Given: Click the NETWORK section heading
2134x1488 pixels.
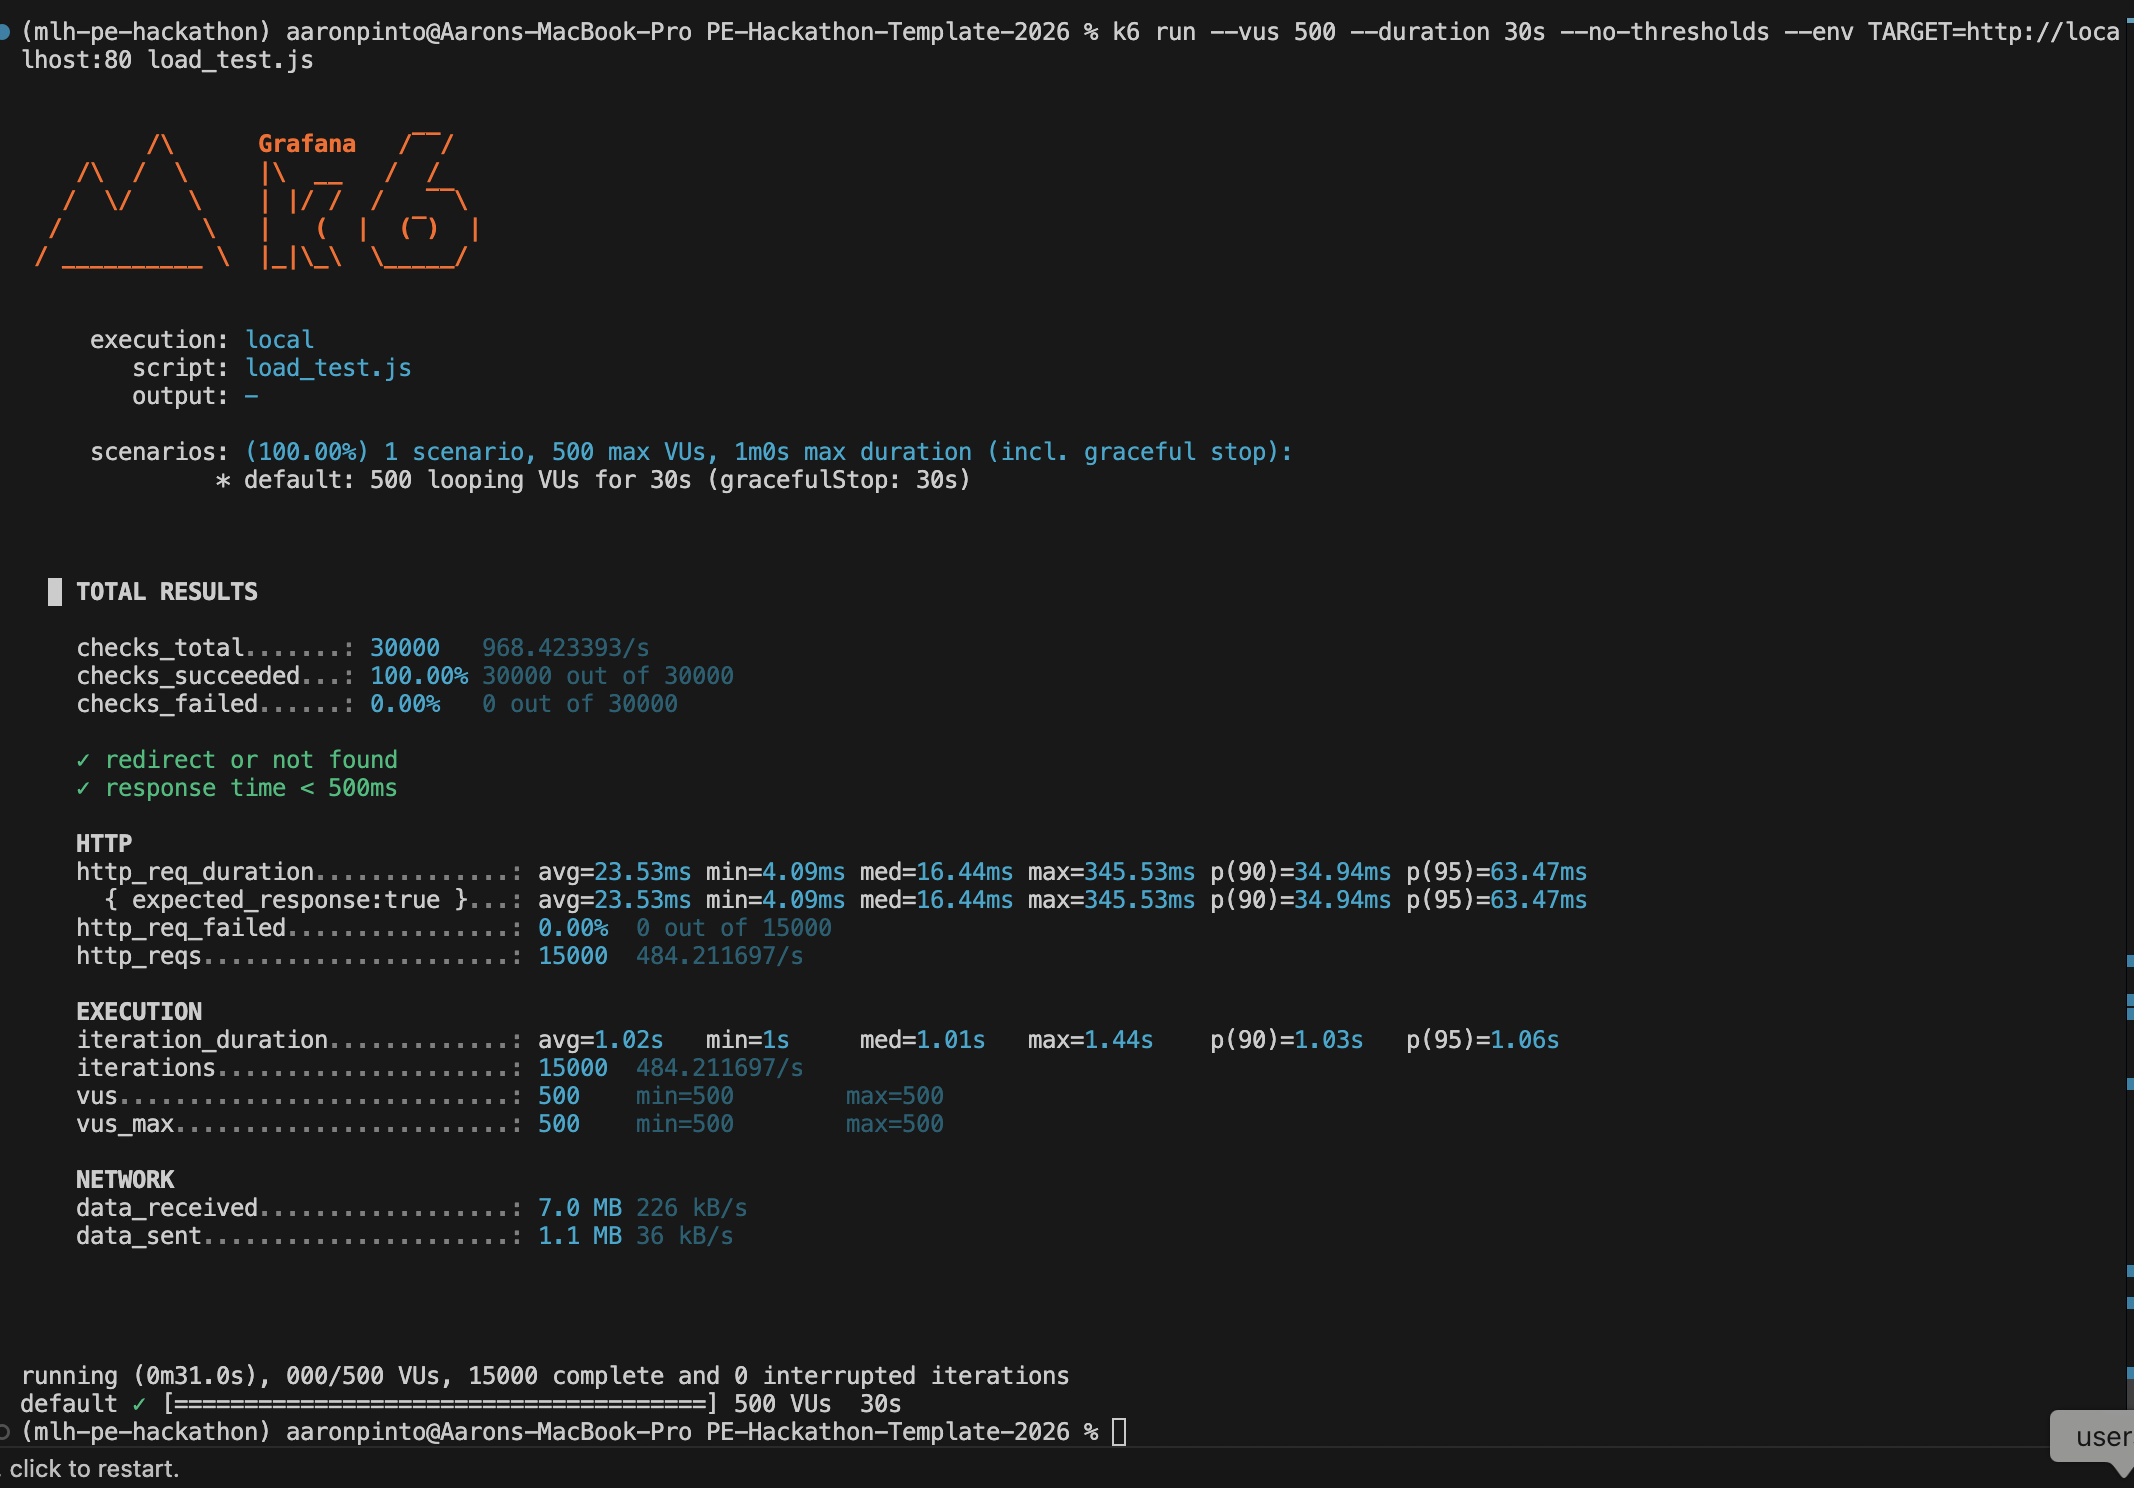Looking at the screenshot, I should (125, 1180).
